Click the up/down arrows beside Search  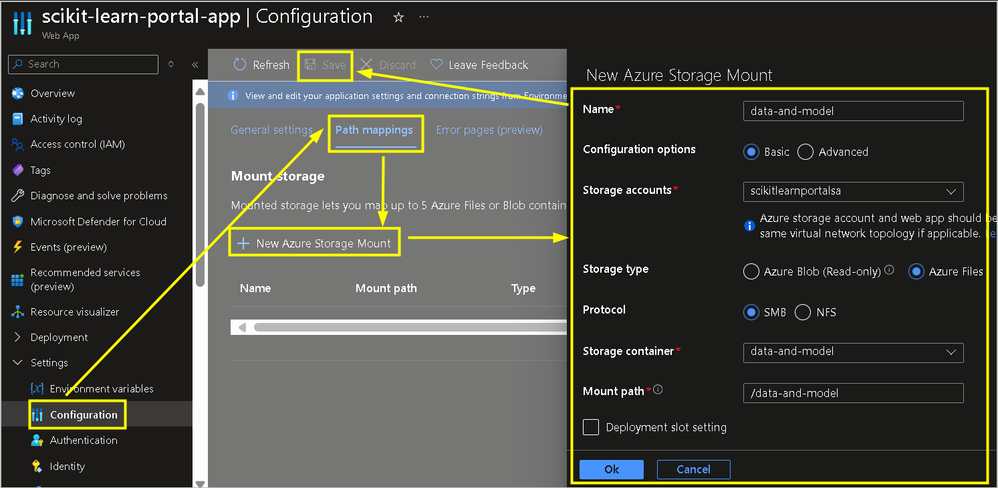171,64
